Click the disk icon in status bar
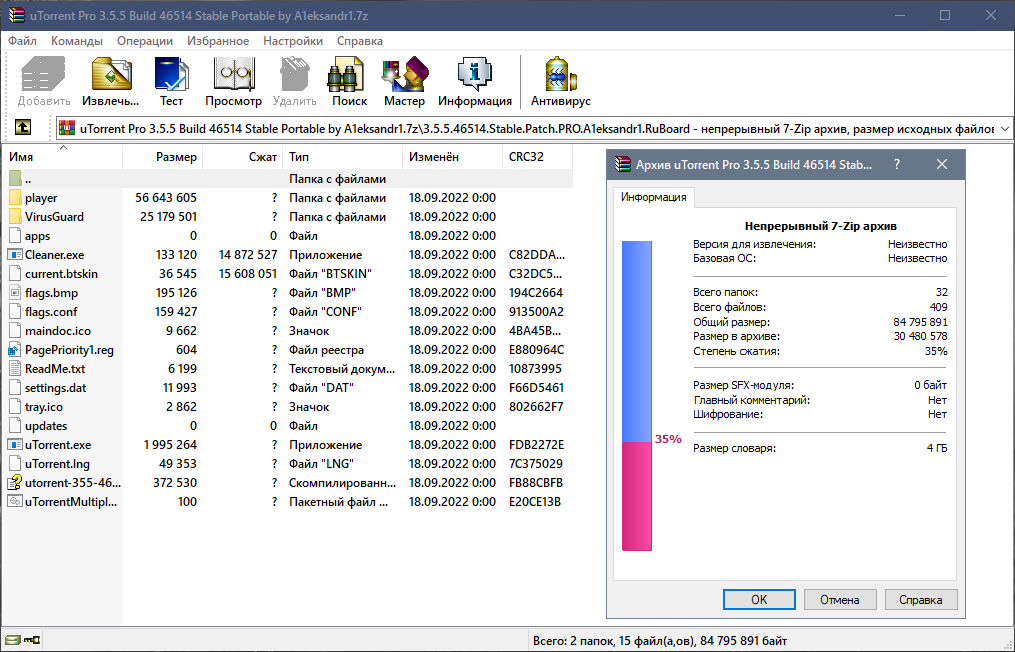The image size is (1015, 652). (x=12, y=640)
